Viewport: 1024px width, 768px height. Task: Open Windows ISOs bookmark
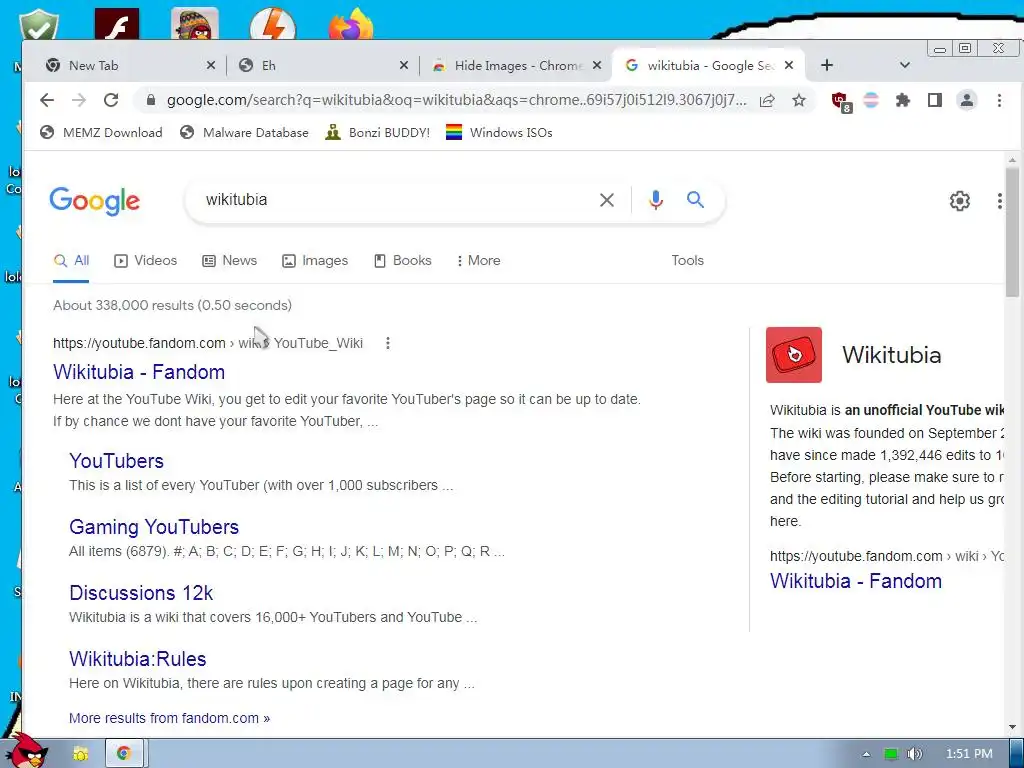coord(500,133)
